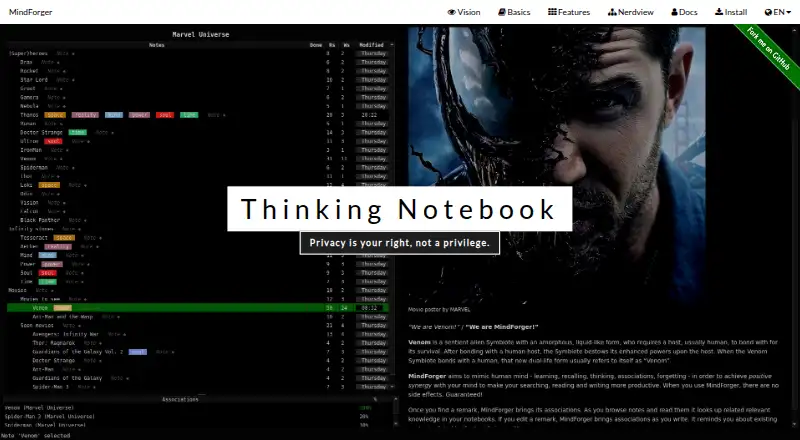Open the Docs page
The width and height of the screenshot is (800, 440).
[684, 12]
